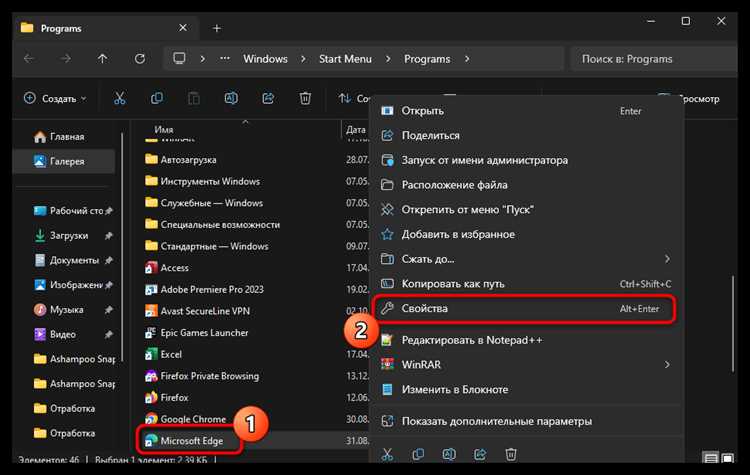The image size is (750, 475).
Task: Select Расположение файла
Action: point(528,185)
